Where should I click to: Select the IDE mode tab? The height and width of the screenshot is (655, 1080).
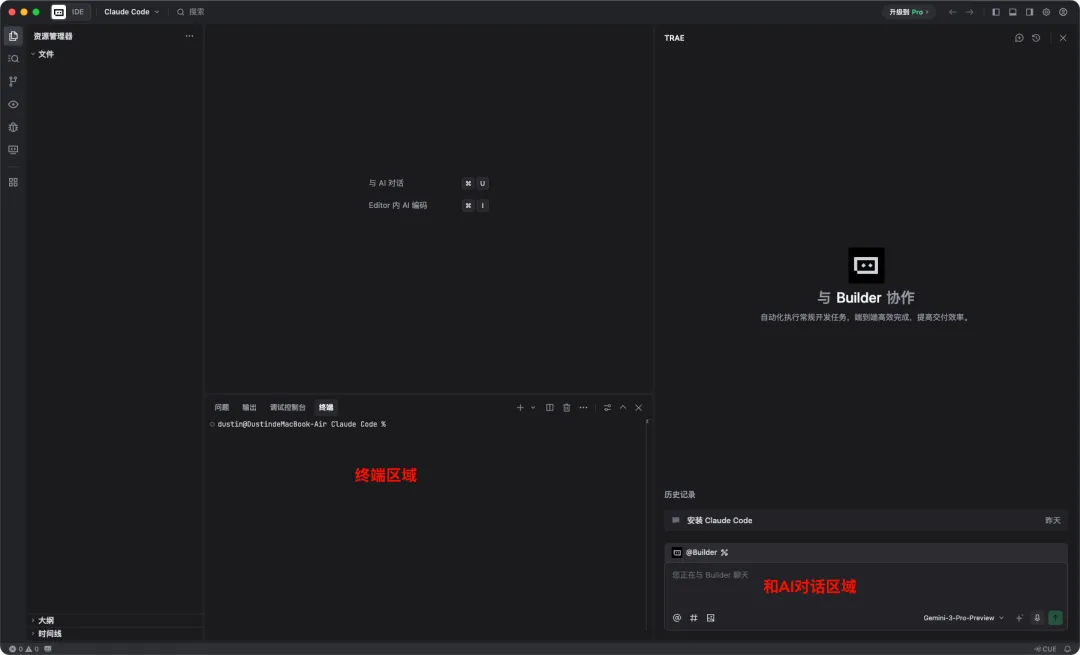pyautogui.click(x=78, y=12)
